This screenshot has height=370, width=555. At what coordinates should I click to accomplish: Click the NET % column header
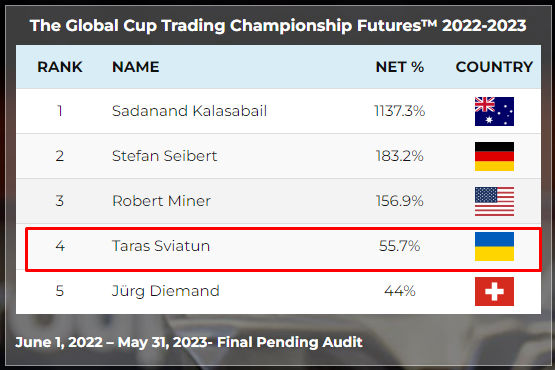[x=400, y=67]
